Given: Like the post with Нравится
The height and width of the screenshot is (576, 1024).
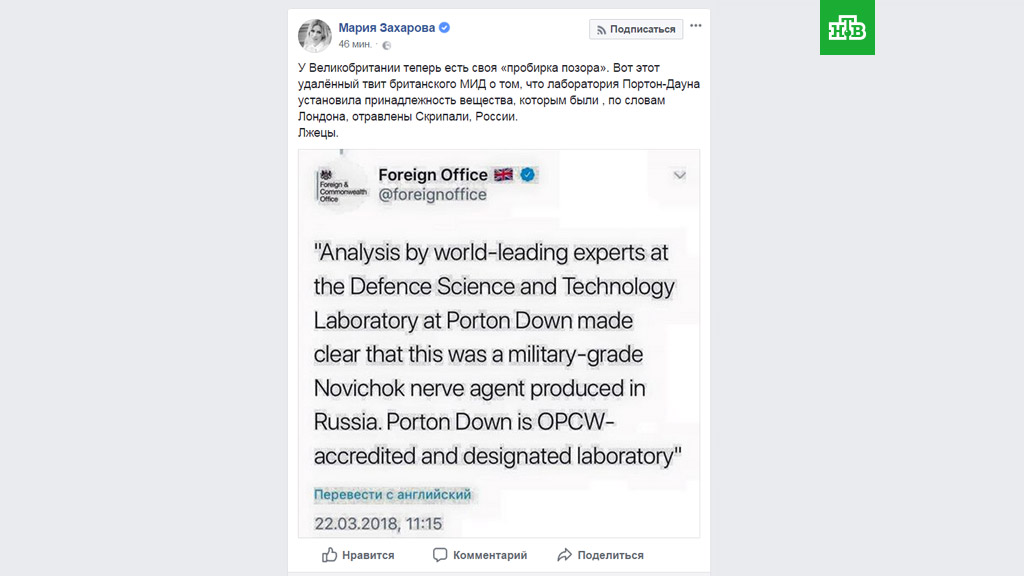Looking at the screenshot, I should pyautogui.click(x=358, y=555).
